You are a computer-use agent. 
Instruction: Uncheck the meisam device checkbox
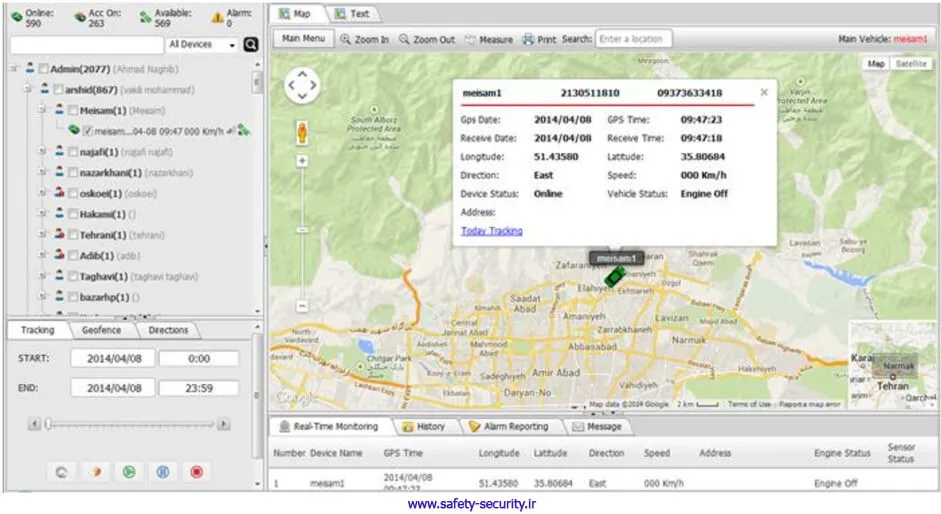(87, 131)
